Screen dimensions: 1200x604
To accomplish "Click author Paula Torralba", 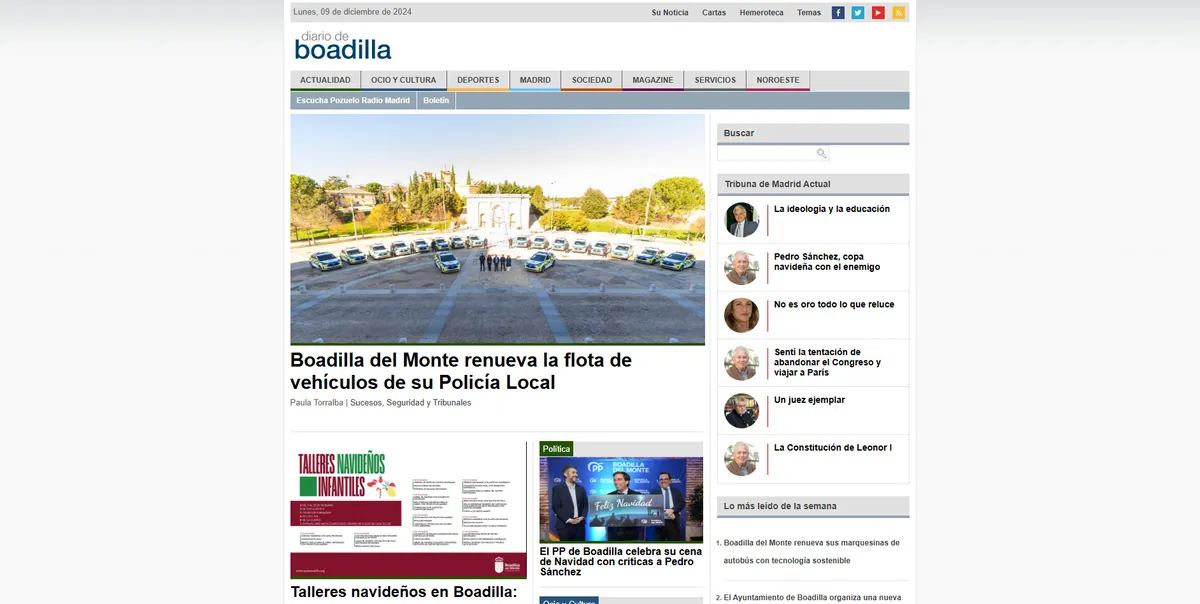I will point(317,403).
